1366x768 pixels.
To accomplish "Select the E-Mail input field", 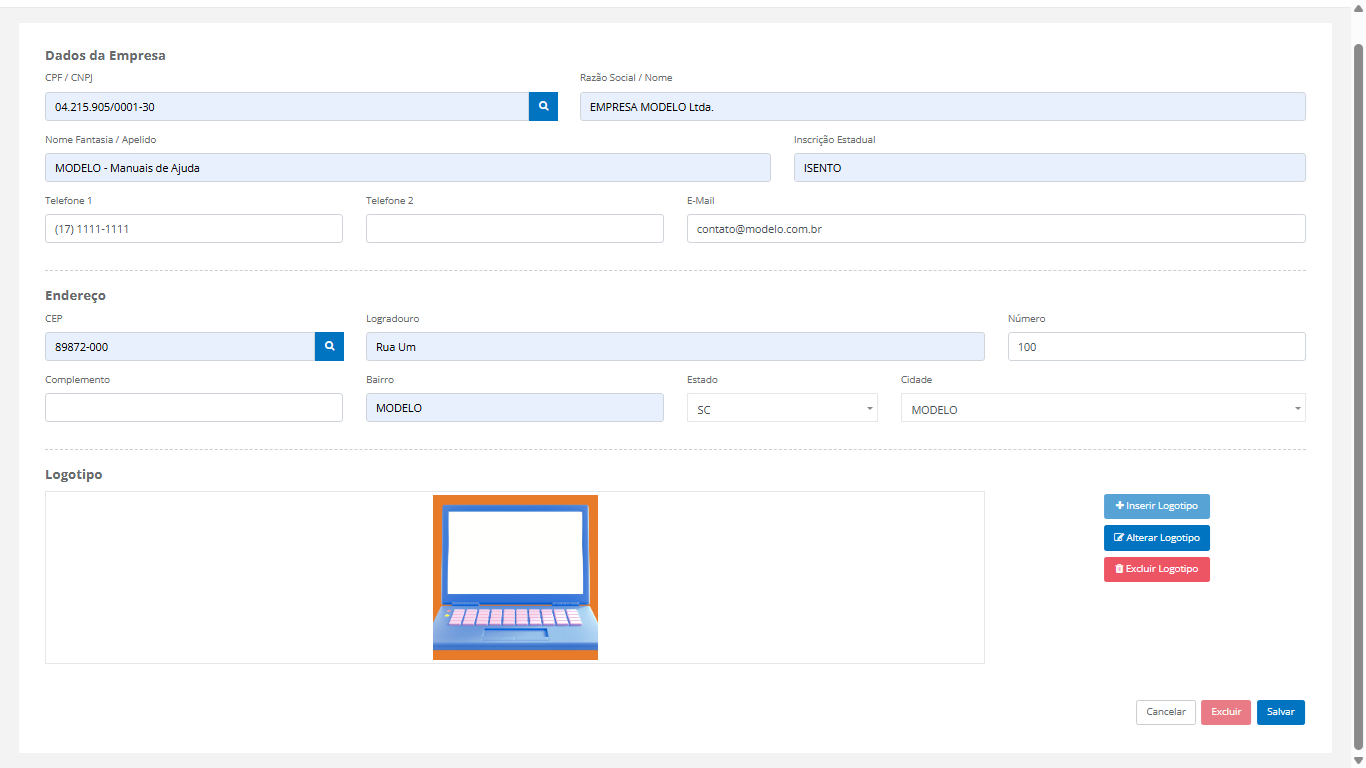I will (995, 229).
